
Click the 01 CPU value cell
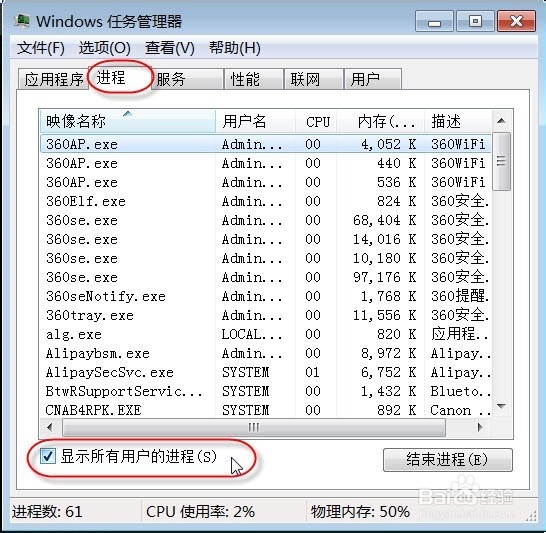pos(312,372)
